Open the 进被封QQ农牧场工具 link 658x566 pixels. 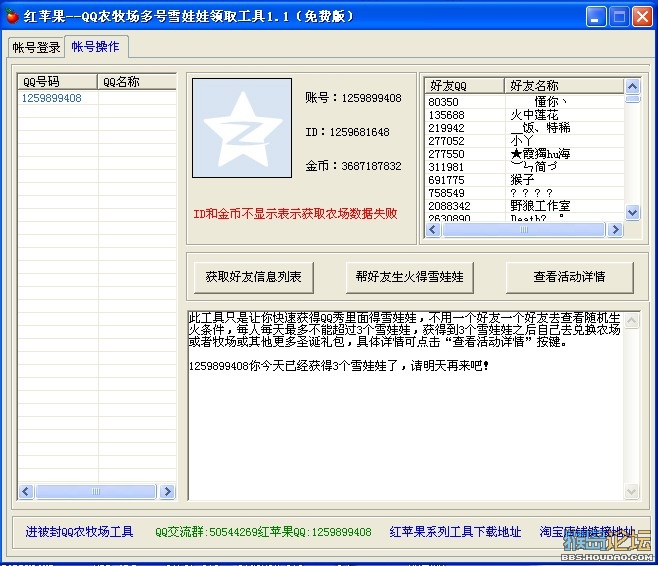point(79,532)
